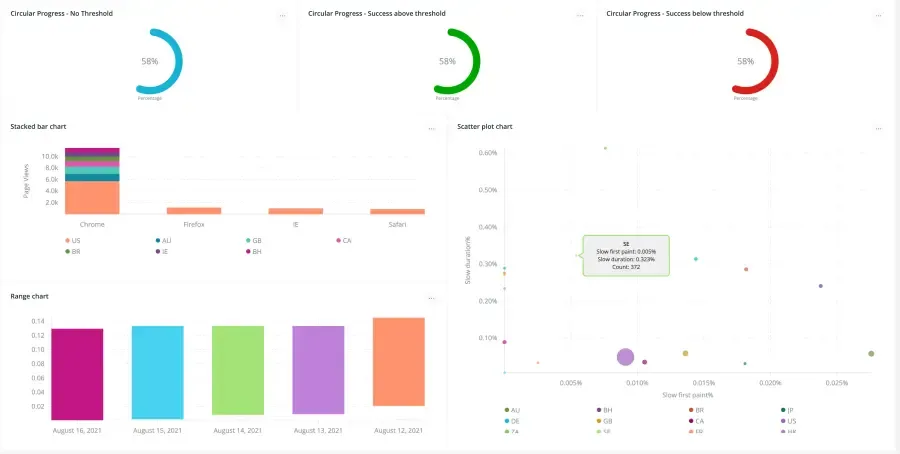Open options menu for Circular Progress No Threshold
Image resolution: width=900 pixels, height=454 pixels.
pos(283,16)
